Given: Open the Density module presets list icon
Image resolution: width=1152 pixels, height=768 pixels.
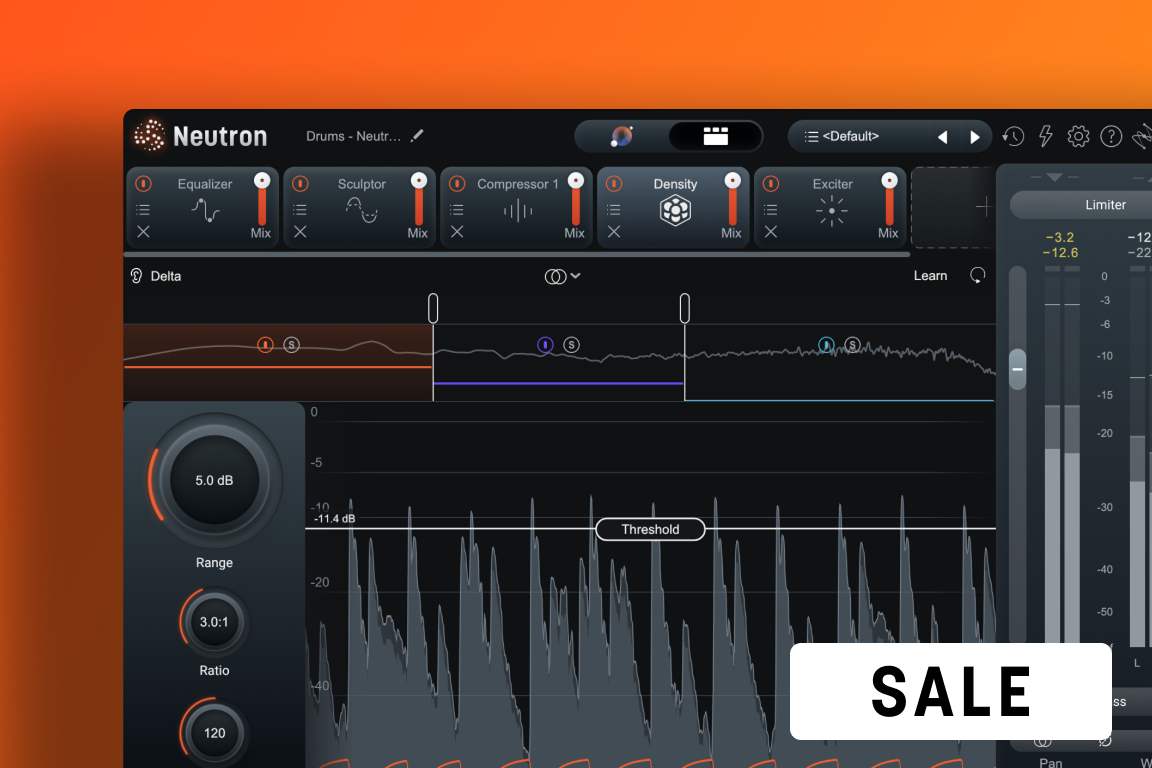Looking at the screenshot, I should [x=613, y=210].
